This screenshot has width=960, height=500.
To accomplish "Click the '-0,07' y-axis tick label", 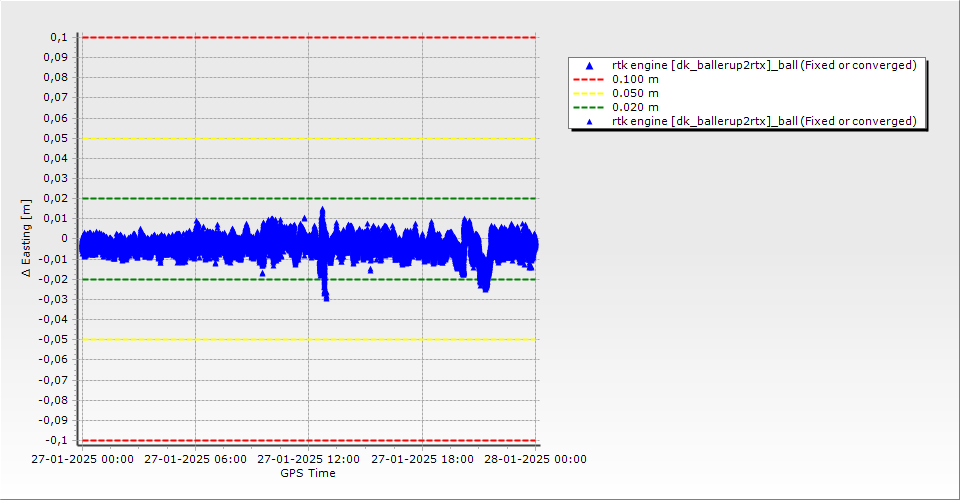I will tap(53, 380).
